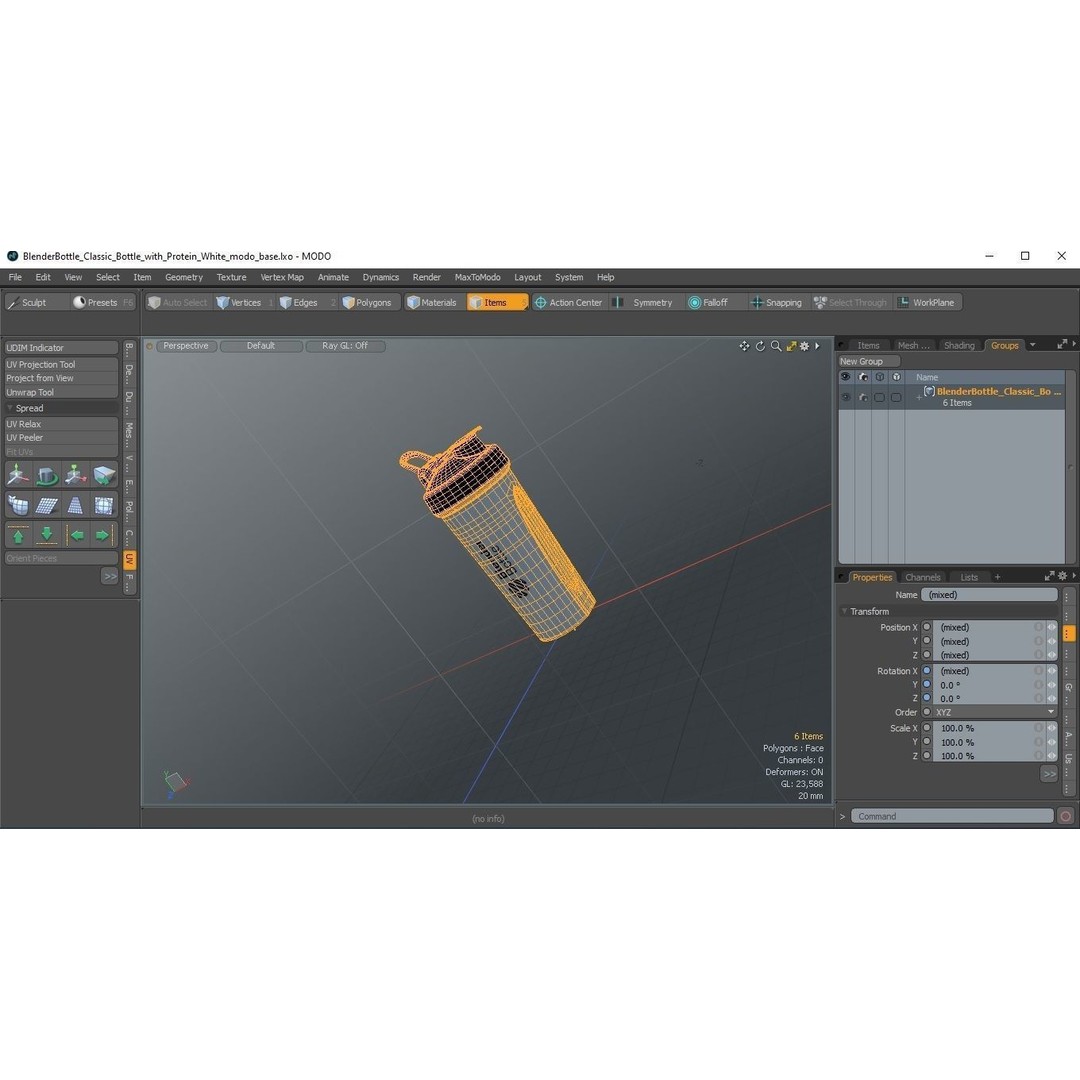Switch to the Lists tab

[969, 577]
